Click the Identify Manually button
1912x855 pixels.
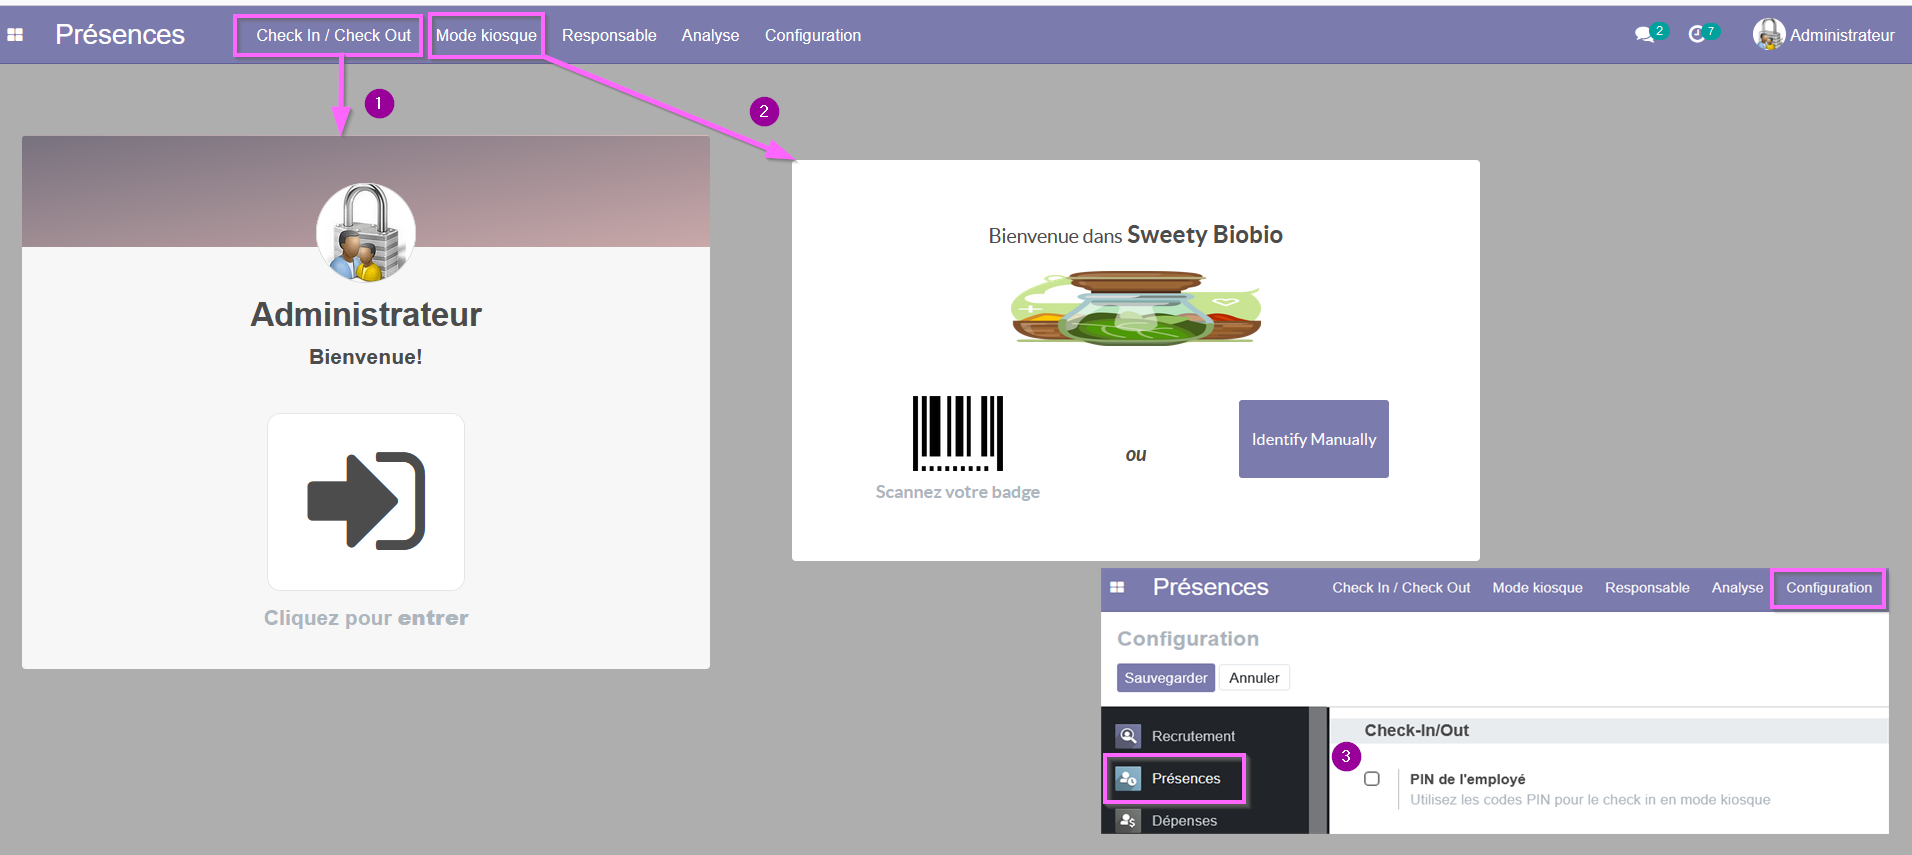tap(1313, 439)
